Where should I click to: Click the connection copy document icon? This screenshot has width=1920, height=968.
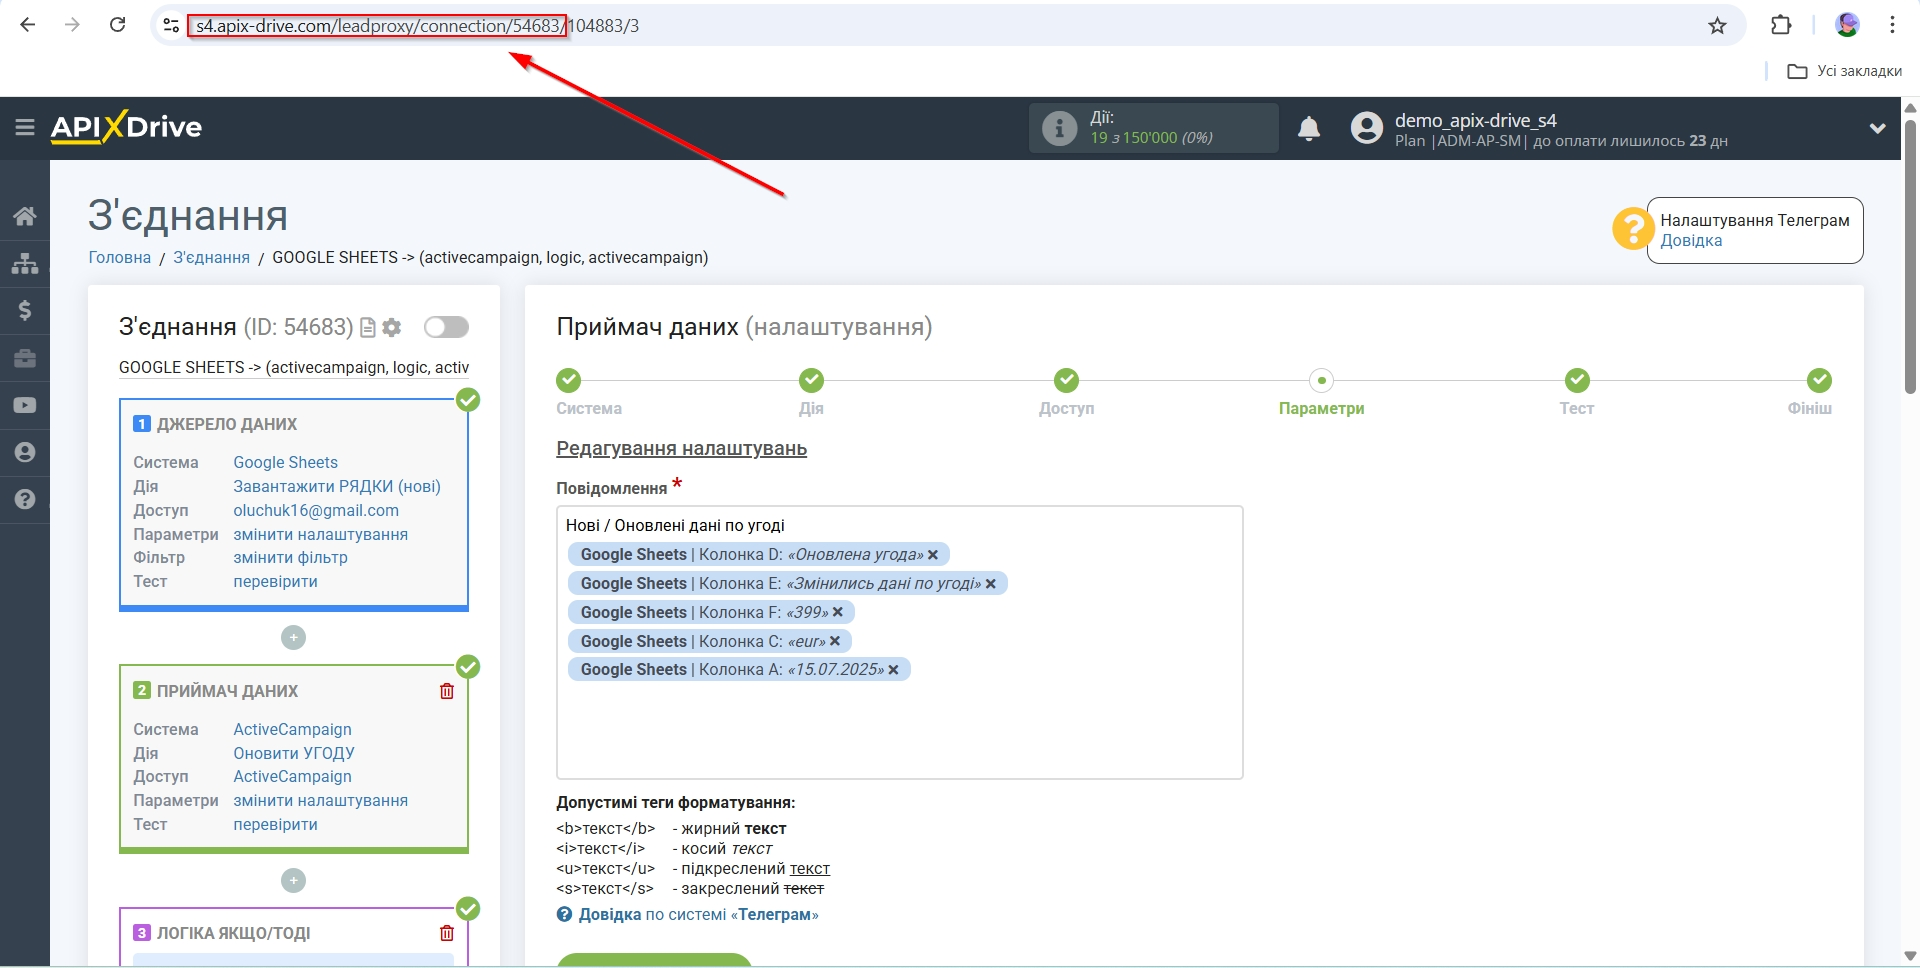(367, 327)
